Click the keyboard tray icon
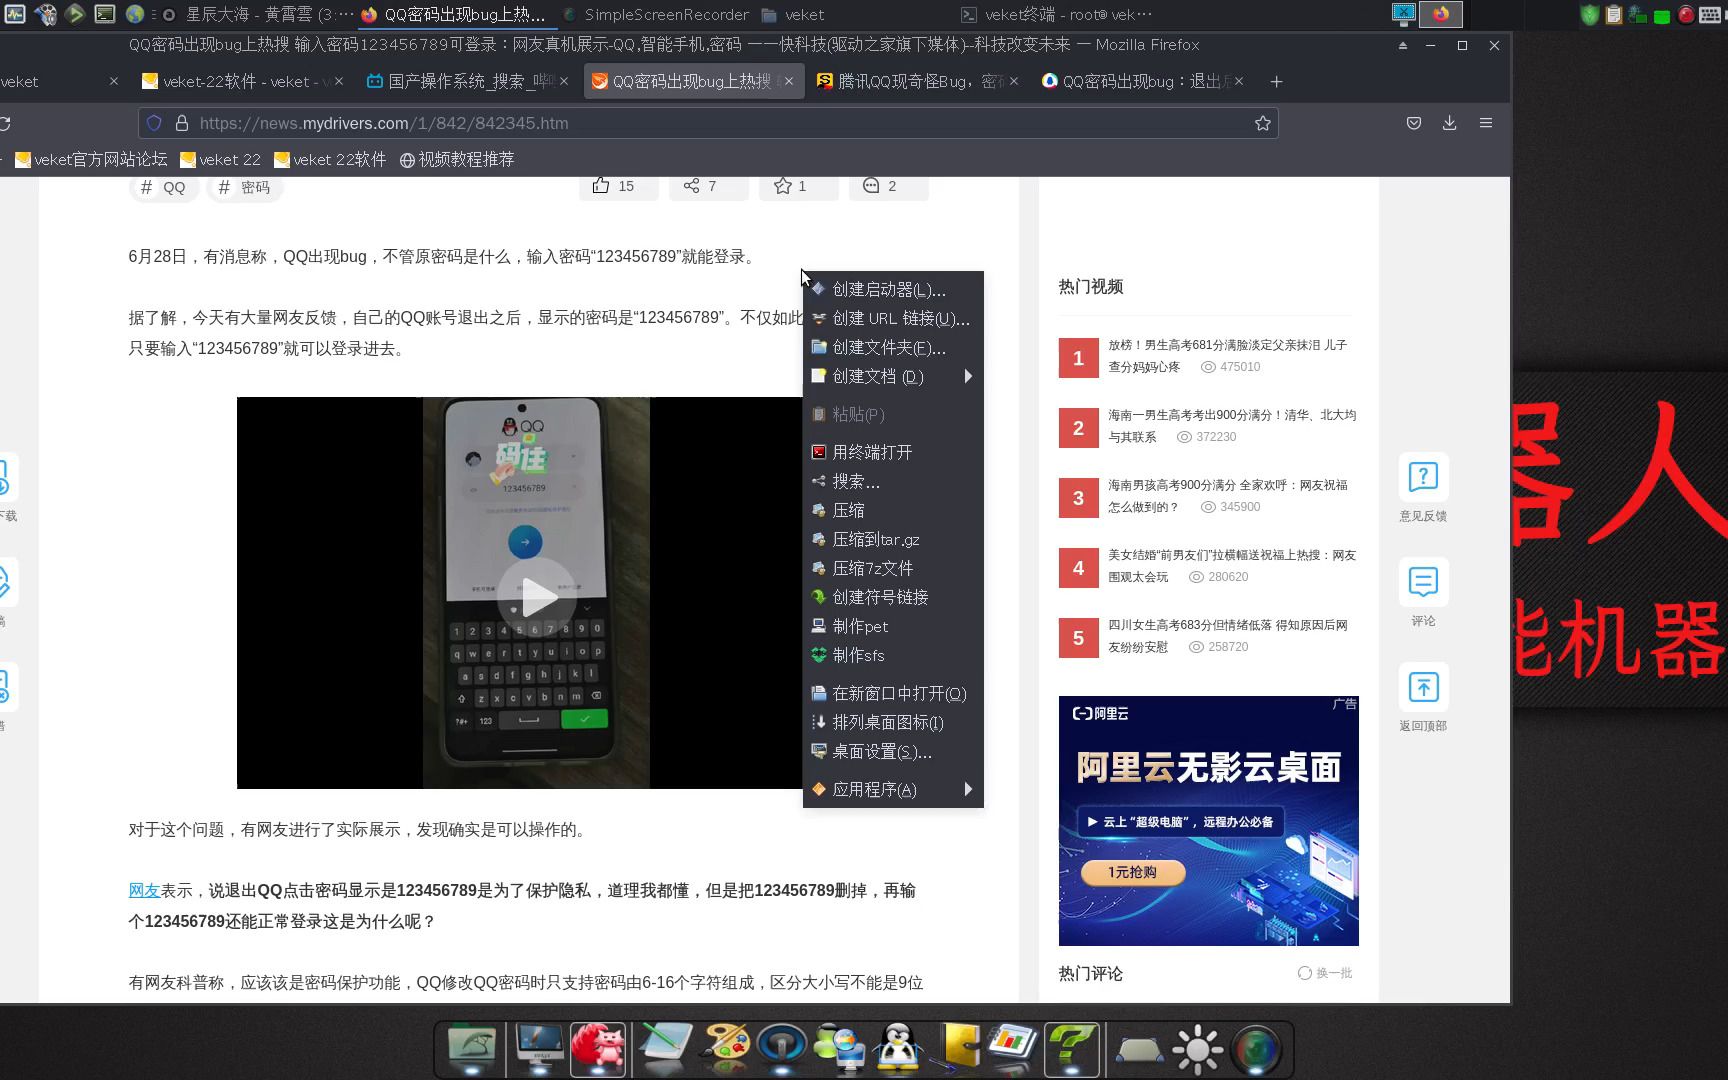Viewport: 1728px width, 1080px height. click(x=1709, y=14)
